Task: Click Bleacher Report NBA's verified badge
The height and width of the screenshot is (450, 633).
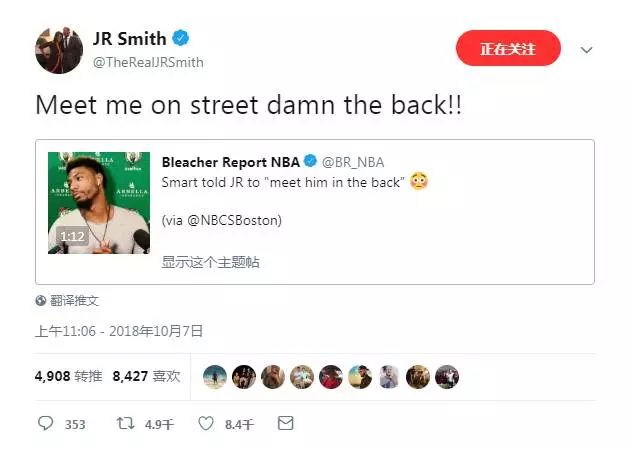Action: click(x=310, y=161)
